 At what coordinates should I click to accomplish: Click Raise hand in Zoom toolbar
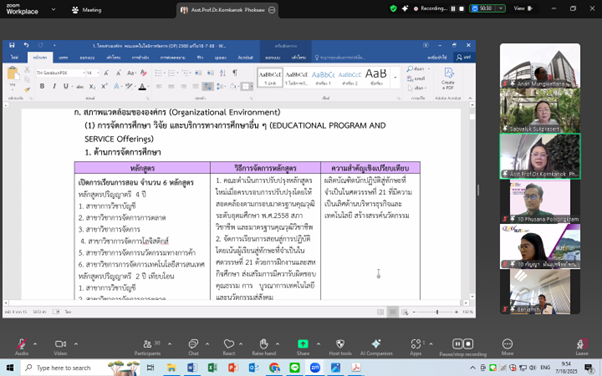(x=264, y=347)
